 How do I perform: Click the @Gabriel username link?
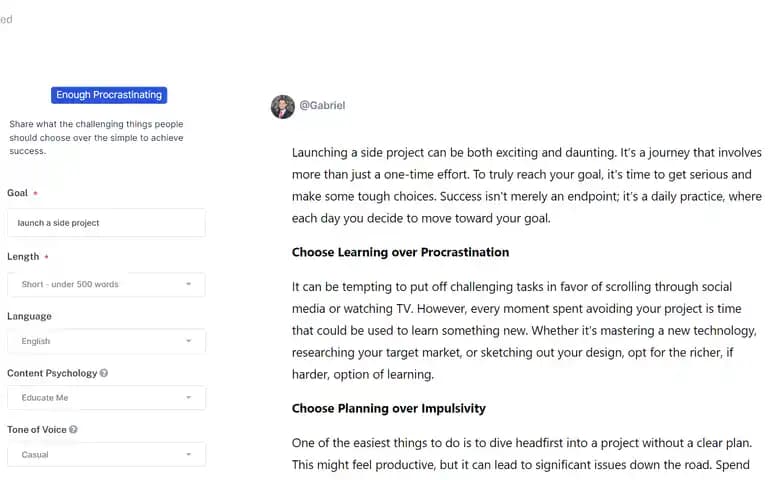(x=322, y=105)
